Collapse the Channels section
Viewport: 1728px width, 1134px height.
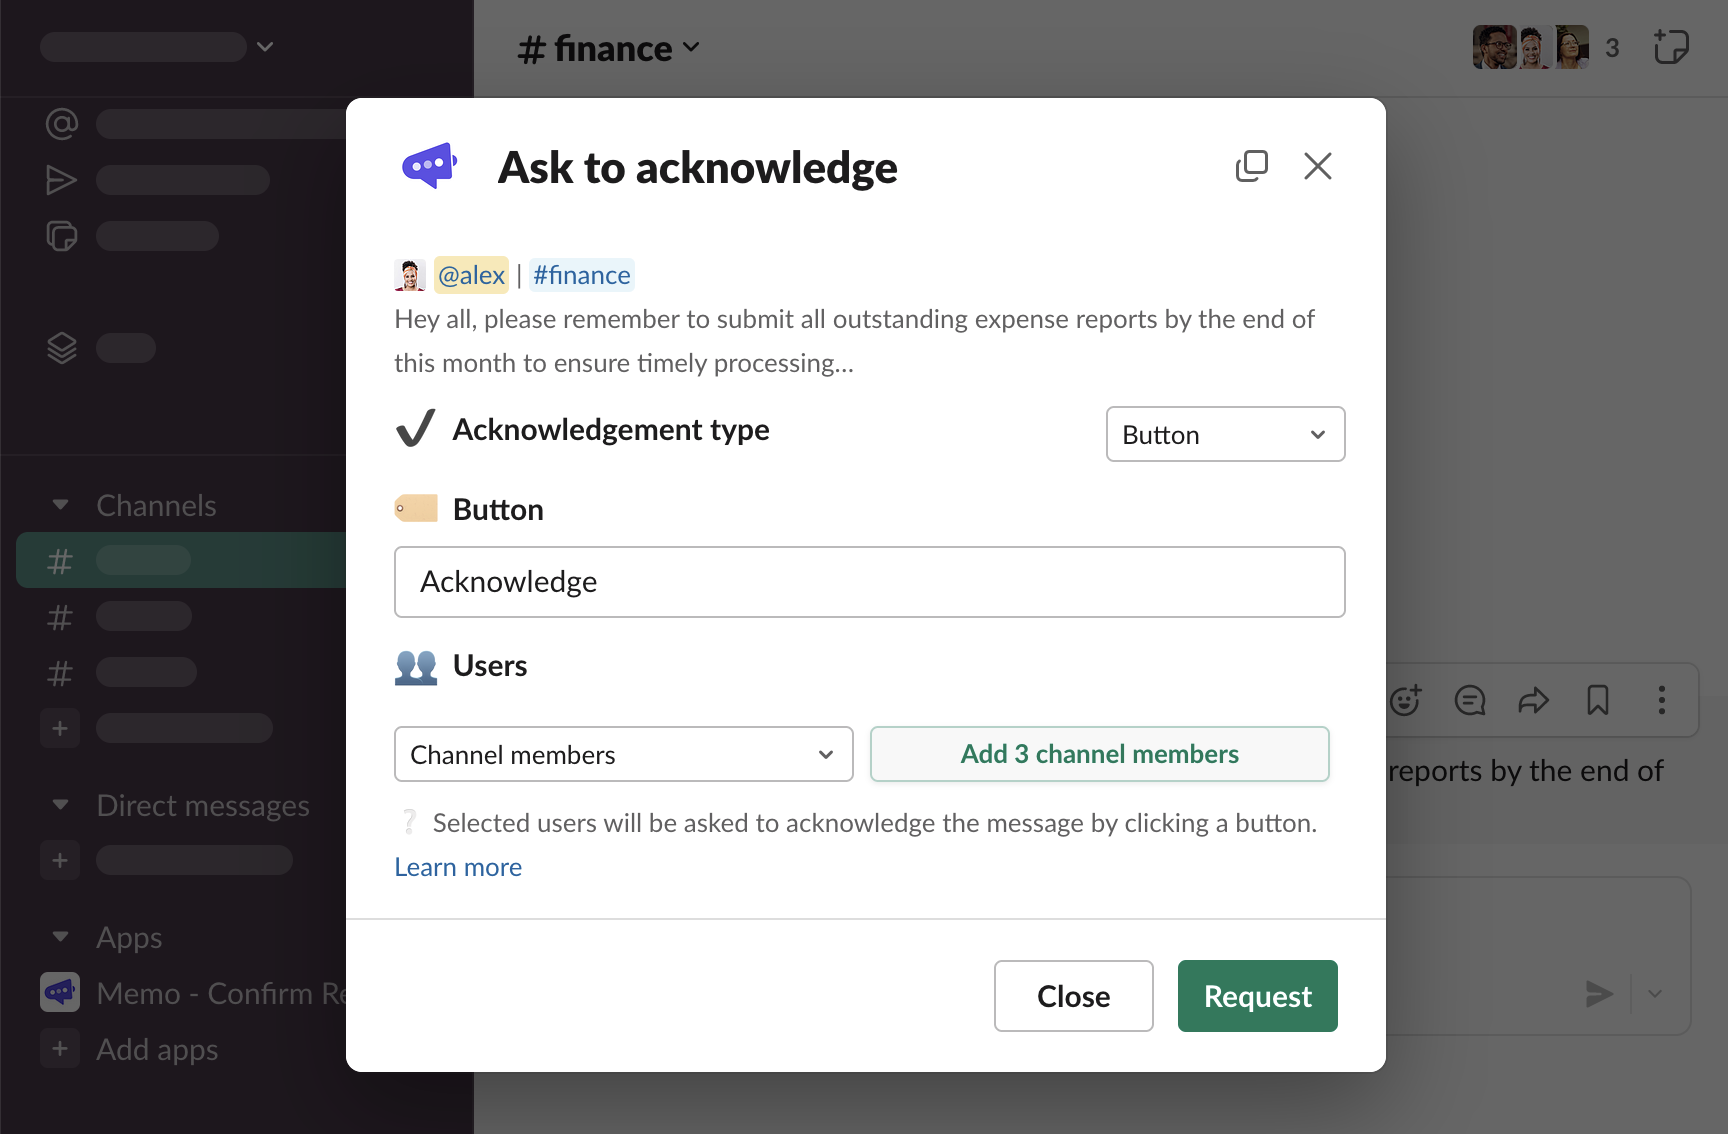(x=61, y=505)
